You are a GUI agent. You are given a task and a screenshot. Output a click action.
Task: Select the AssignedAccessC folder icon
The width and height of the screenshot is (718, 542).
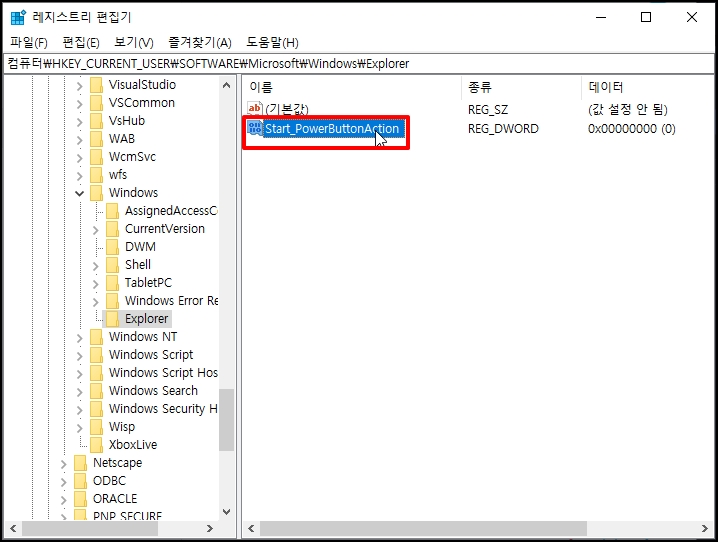112,211
